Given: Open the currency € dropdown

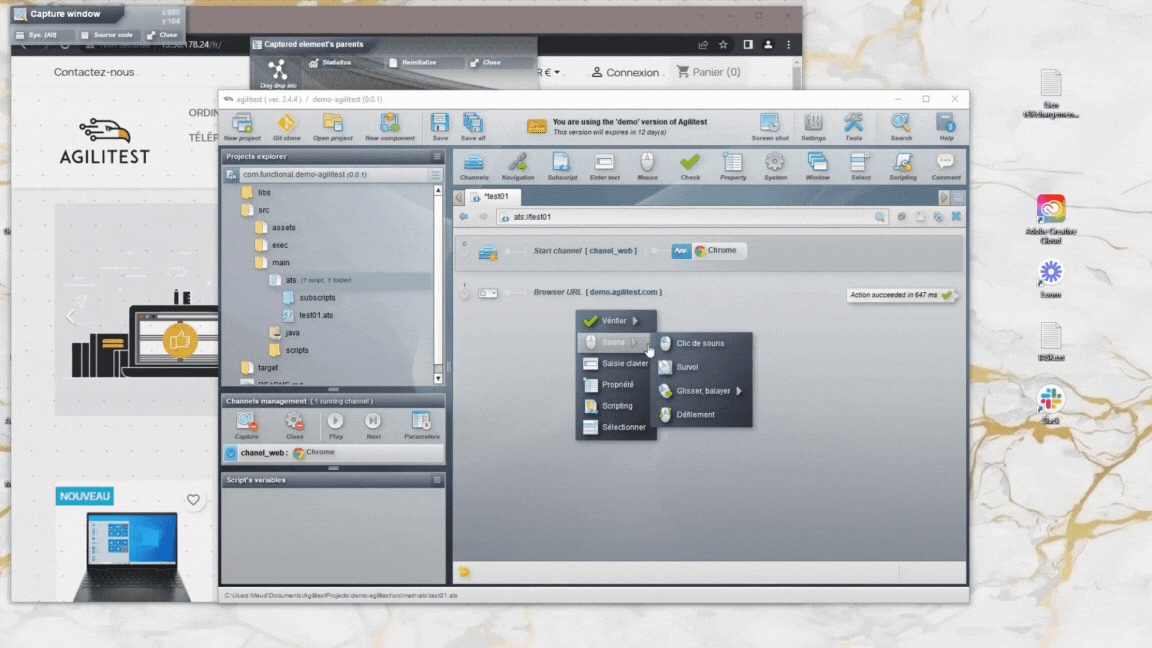Looking at the screenshot, I should click(550, 72).
